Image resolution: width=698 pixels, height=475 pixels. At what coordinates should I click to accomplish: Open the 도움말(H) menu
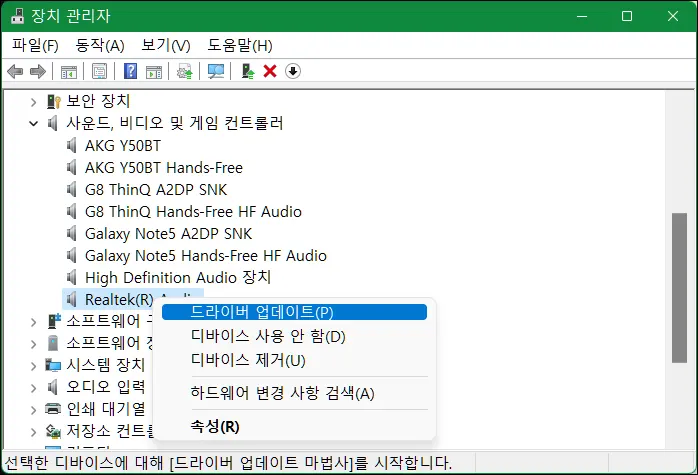coord(239,45)
